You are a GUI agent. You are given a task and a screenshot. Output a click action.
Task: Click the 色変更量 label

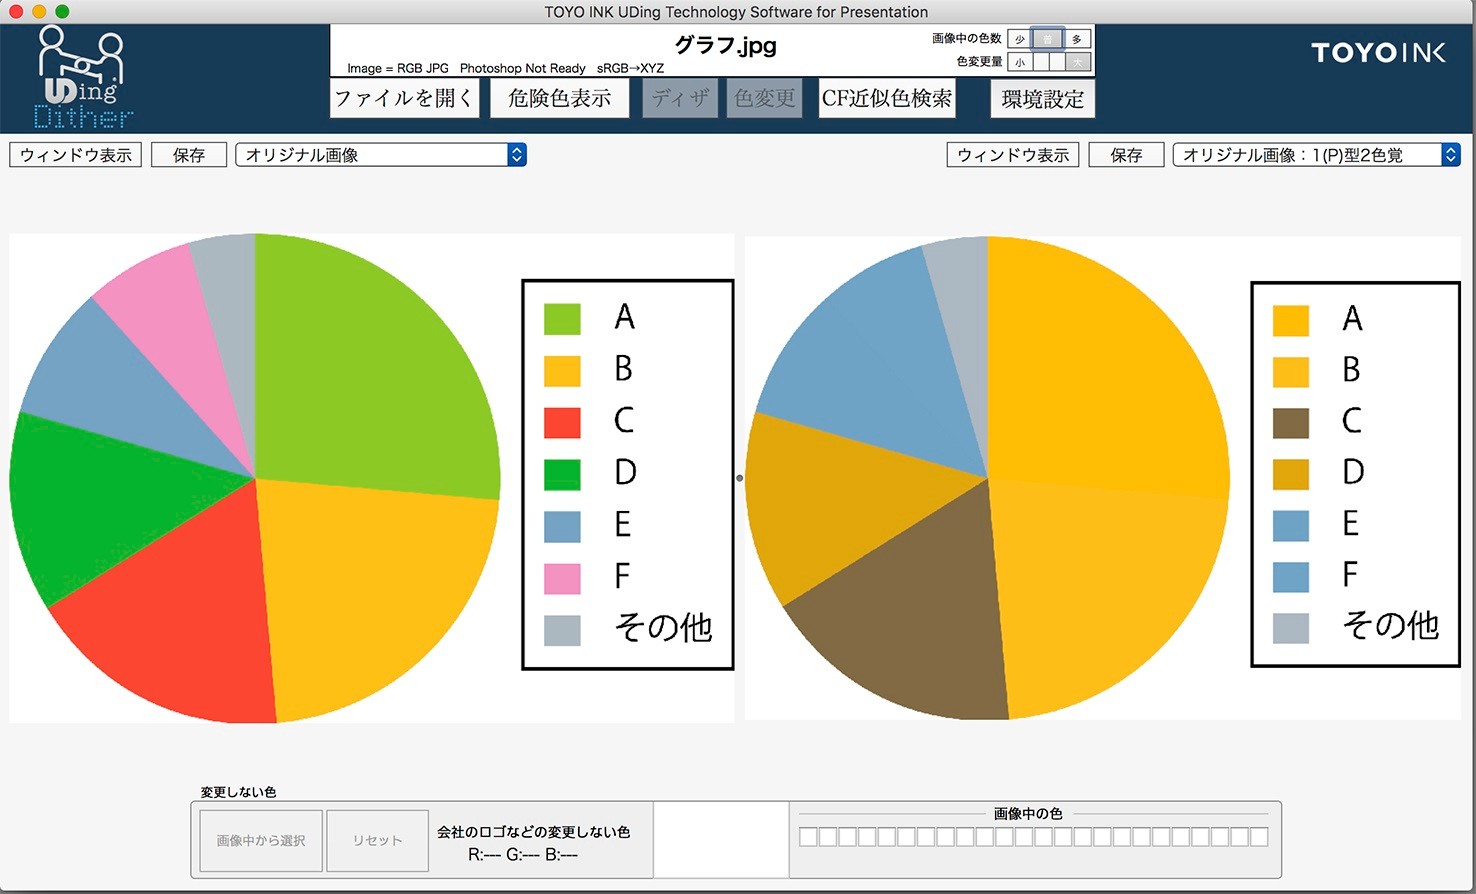point(979,61)
